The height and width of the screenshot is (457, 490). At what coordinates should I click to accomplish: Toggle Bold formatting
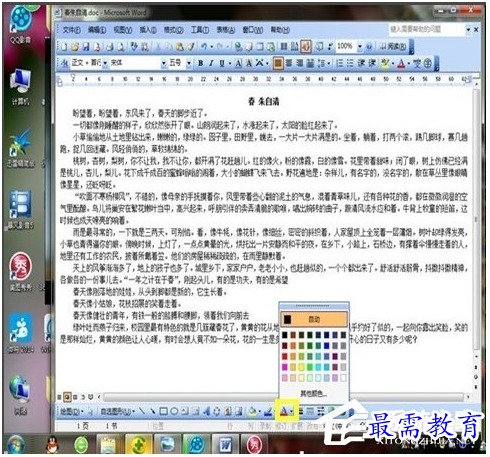coord(201,63)
